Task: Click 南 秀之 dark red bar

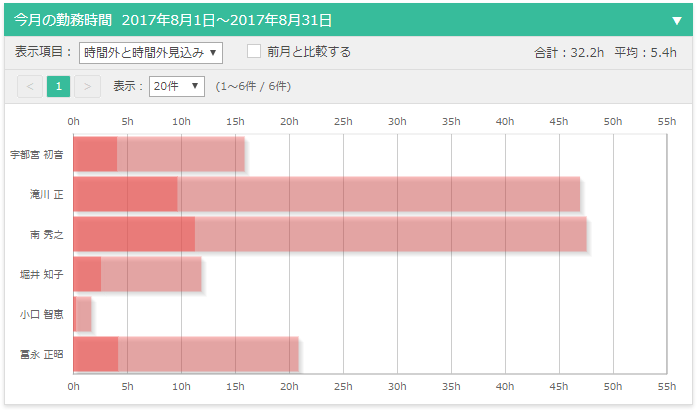Action: [134, 234]
